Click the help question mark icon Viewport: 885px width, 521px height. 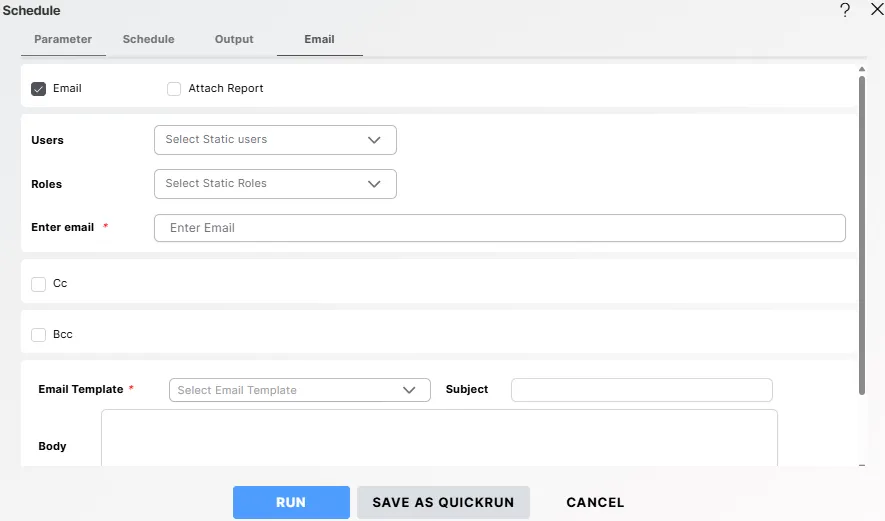pos(845,10)
